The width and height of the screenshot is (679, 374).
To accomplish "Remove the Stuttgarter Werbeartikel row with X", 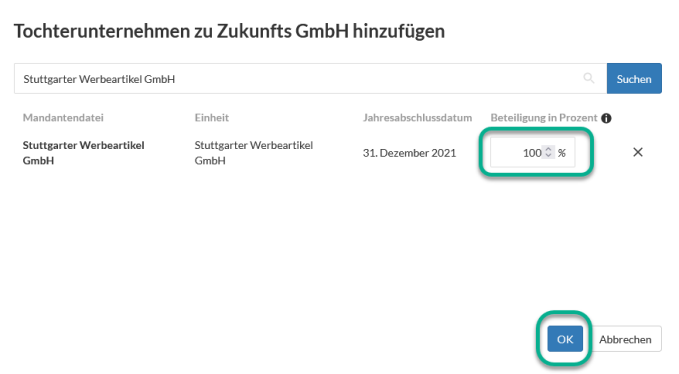I will click(x=638, y=152).
